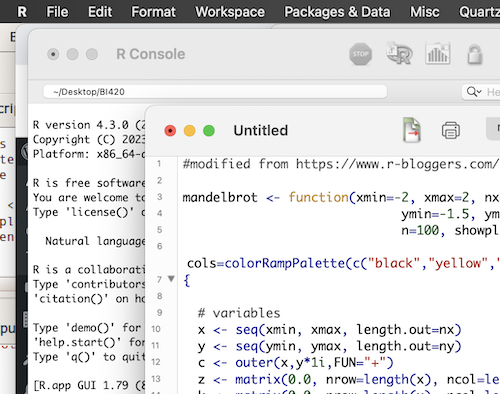Click line number 10 in the gutter

(156, 329)
